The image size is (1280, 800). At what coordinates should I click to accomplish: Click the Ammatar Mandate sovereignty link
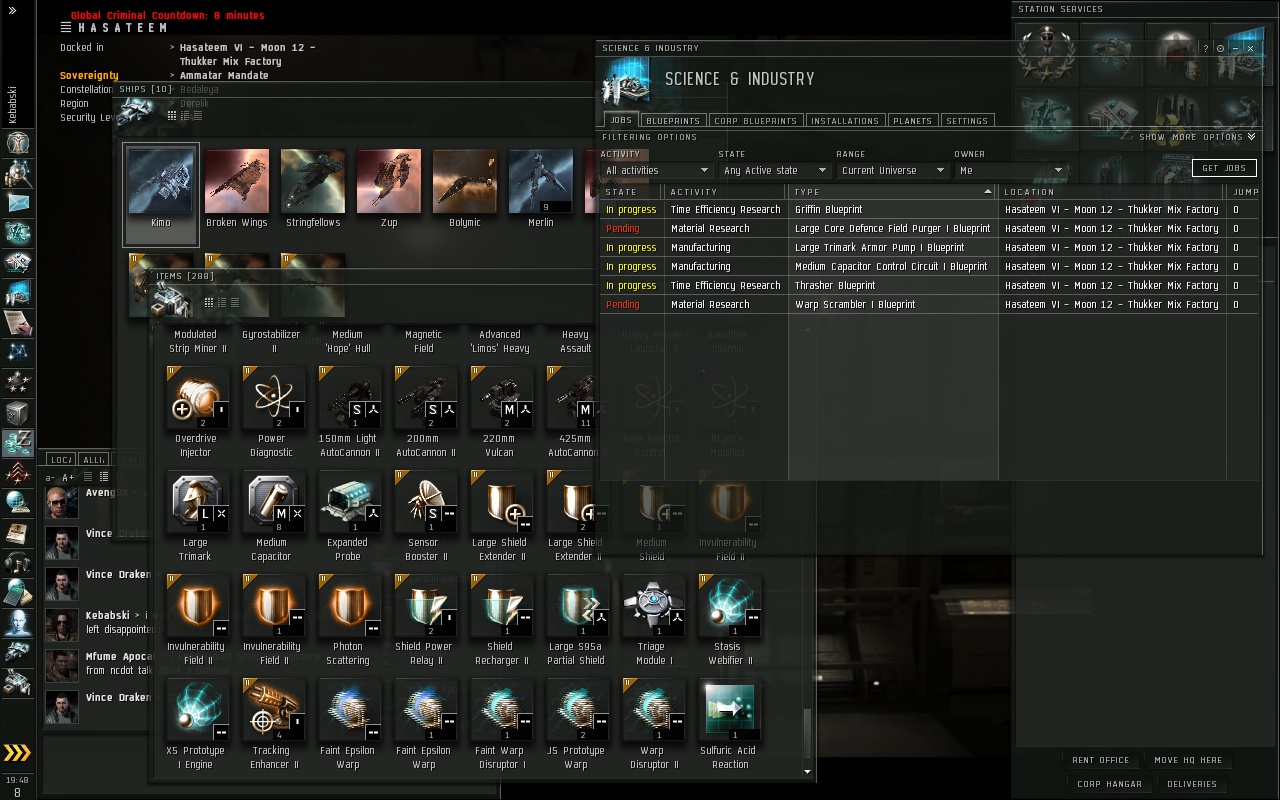pos(224,75)
